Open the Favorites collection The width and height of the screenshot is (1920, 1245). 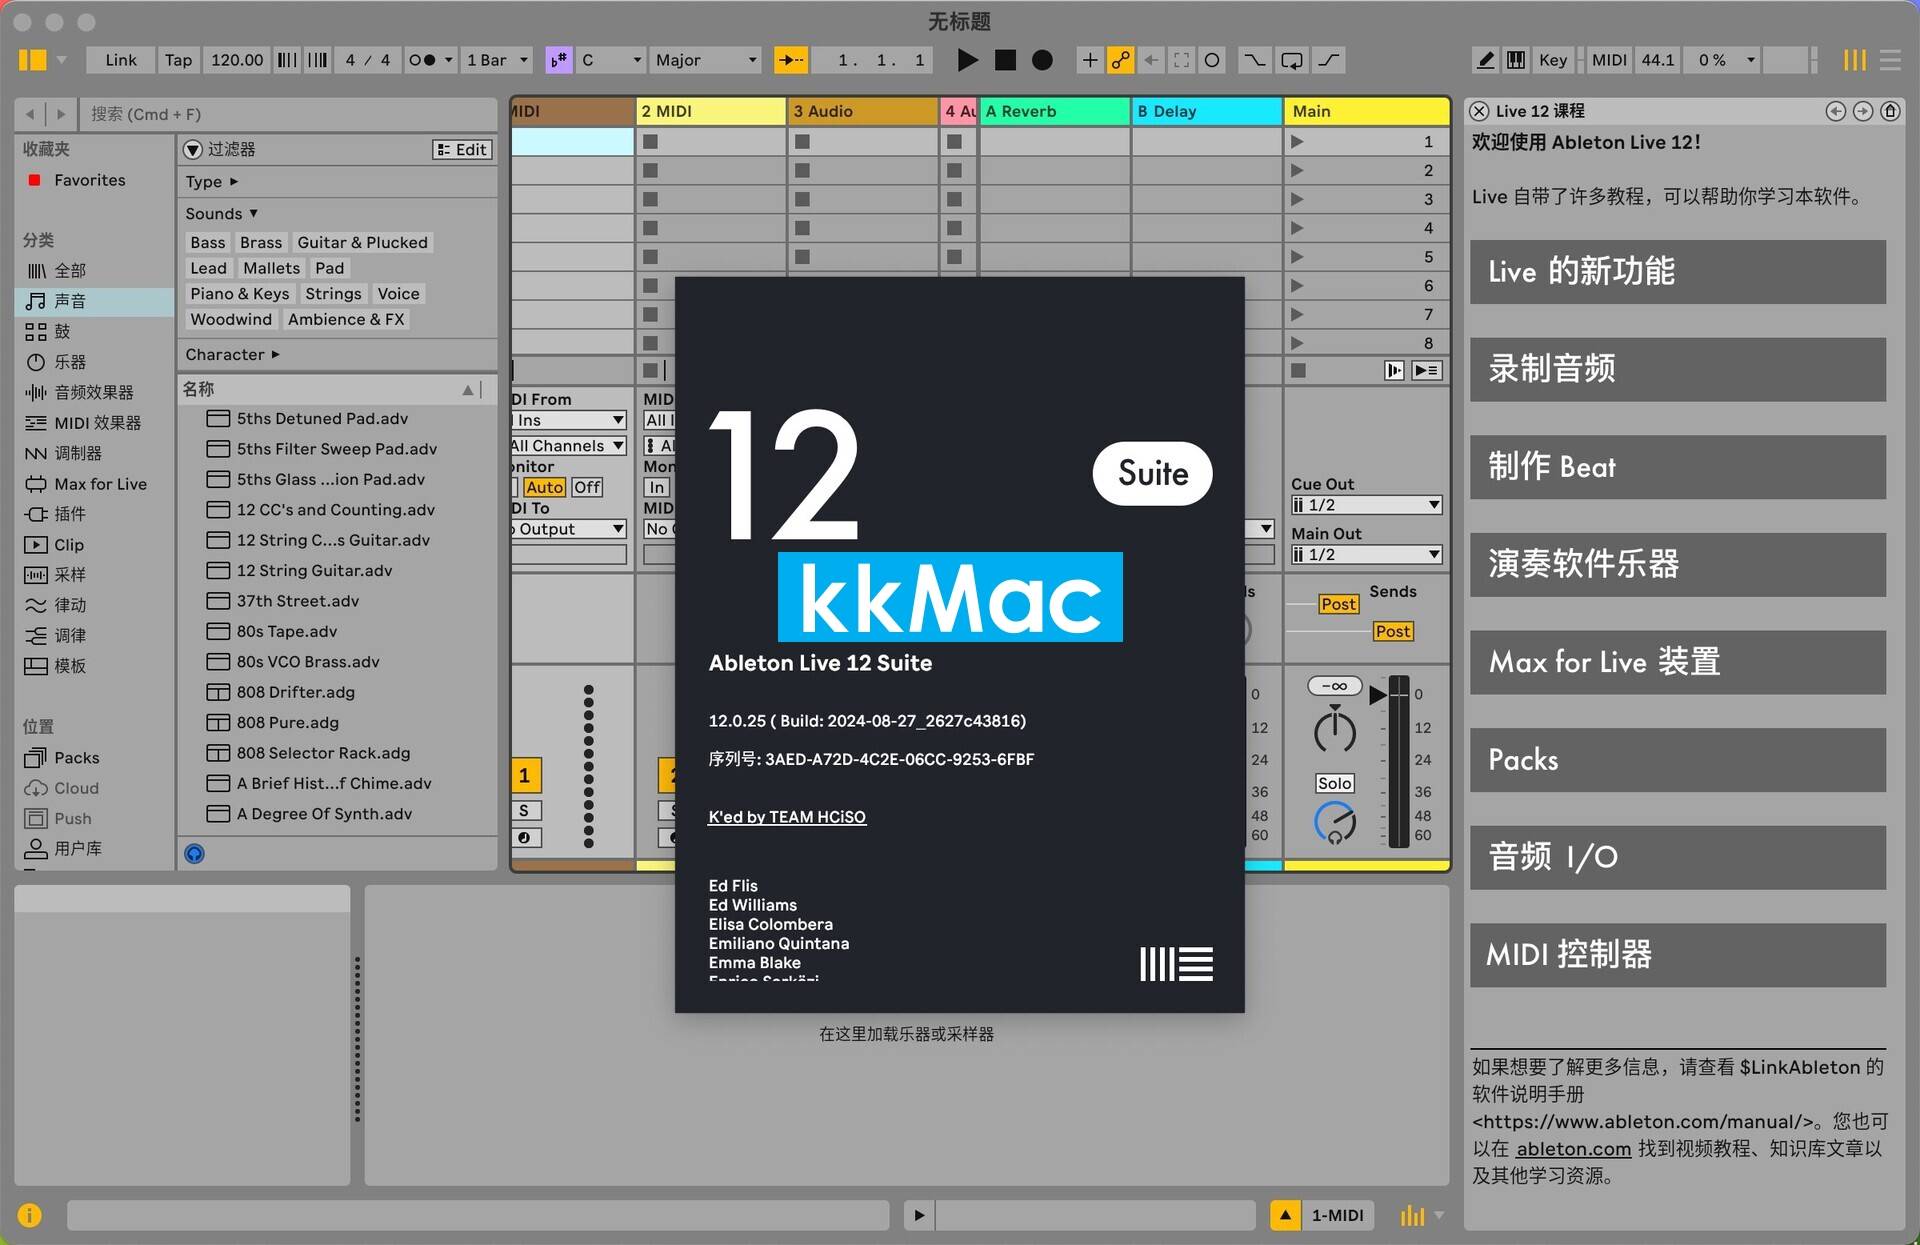pos(90,180)
